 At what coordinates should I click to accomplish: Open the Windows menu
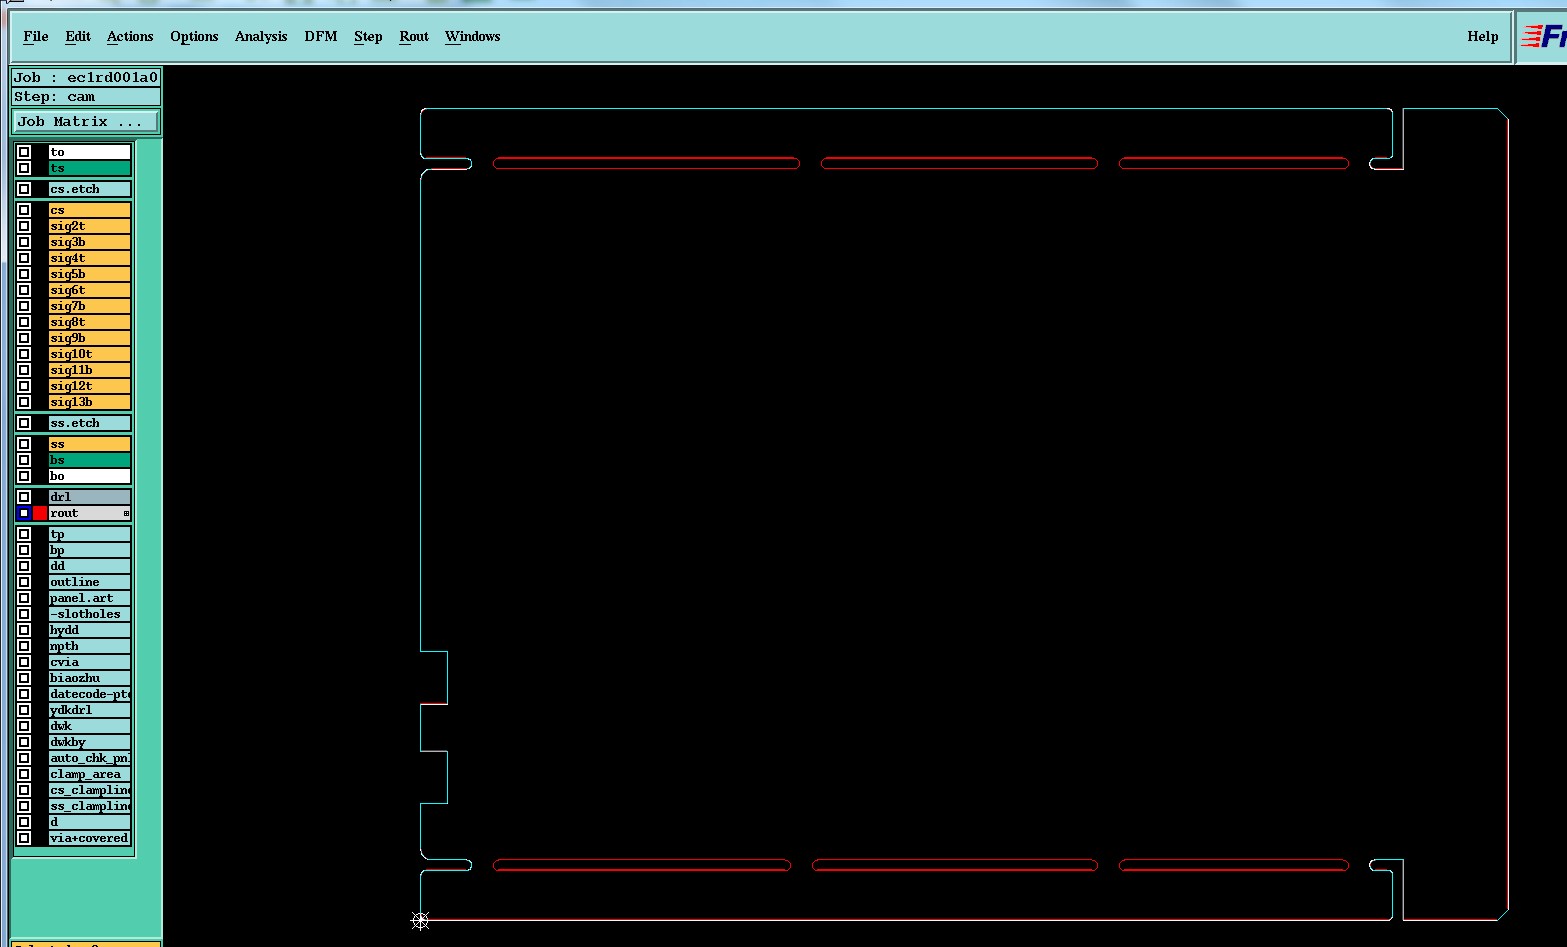[x=473, y=36]
